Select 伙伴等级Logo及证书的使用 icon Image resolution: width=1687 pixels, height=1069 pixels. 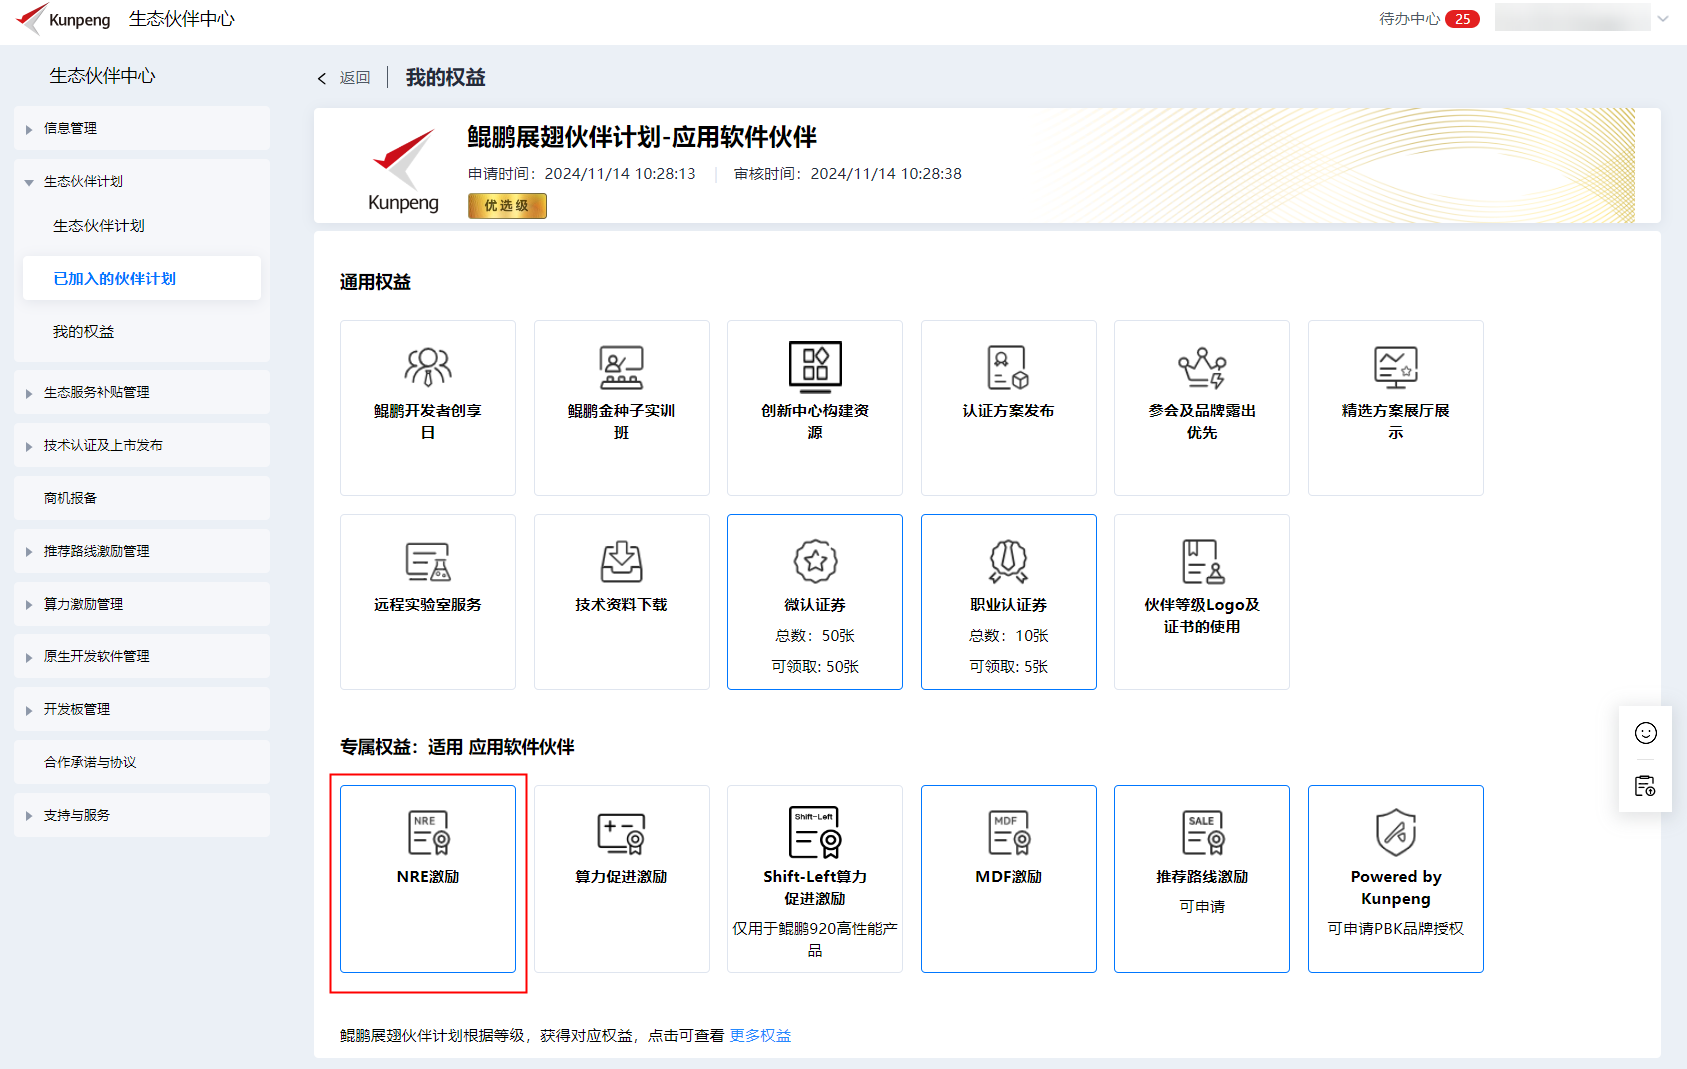(1202, 561)
